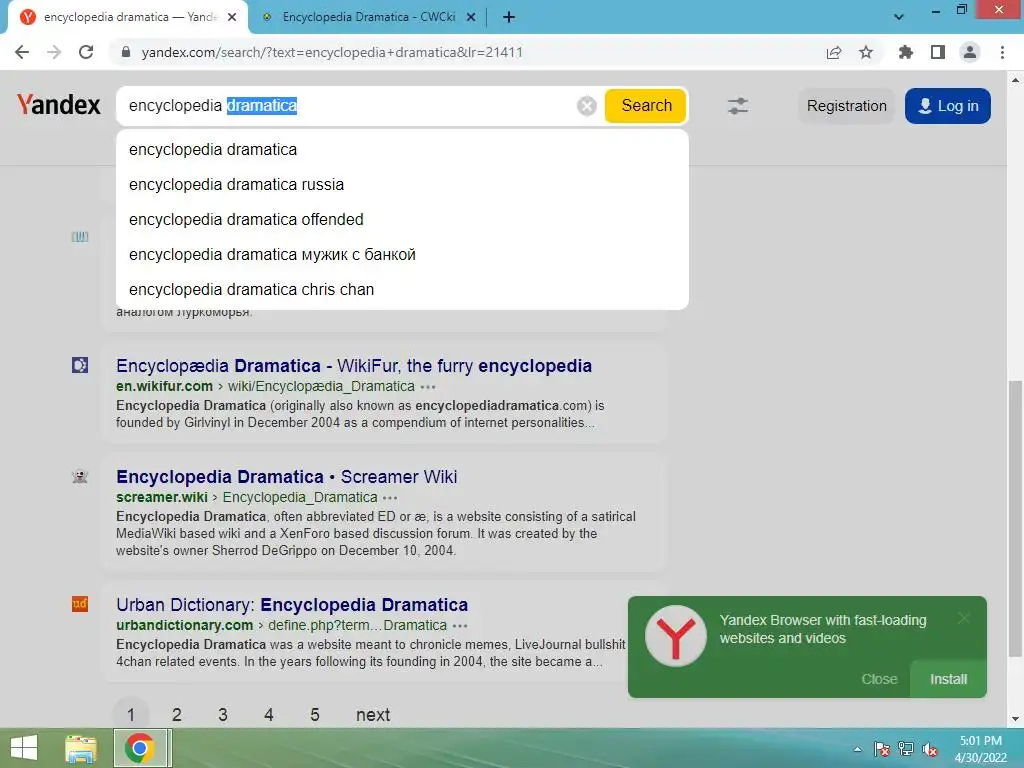The width and height of the screenshot is (1024, 768).
Task: Select suggestion 'encyclopedia dramatica offended'
Action: [402, 219]
